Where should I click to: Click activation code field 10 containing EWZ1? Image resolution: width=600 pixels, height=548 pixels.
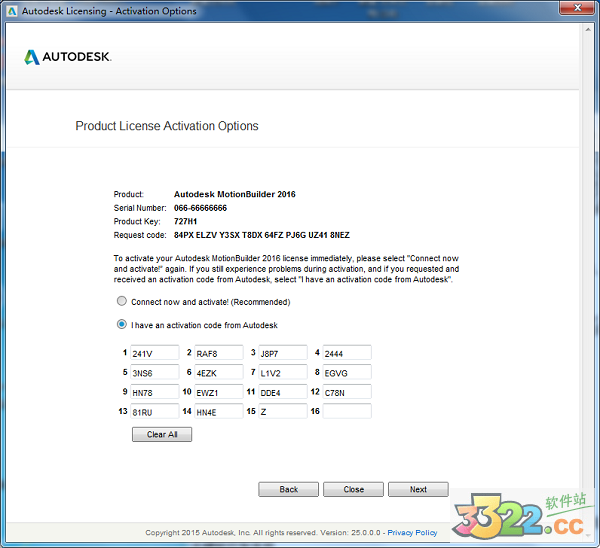pyautogui.click(x=219, y=392)
